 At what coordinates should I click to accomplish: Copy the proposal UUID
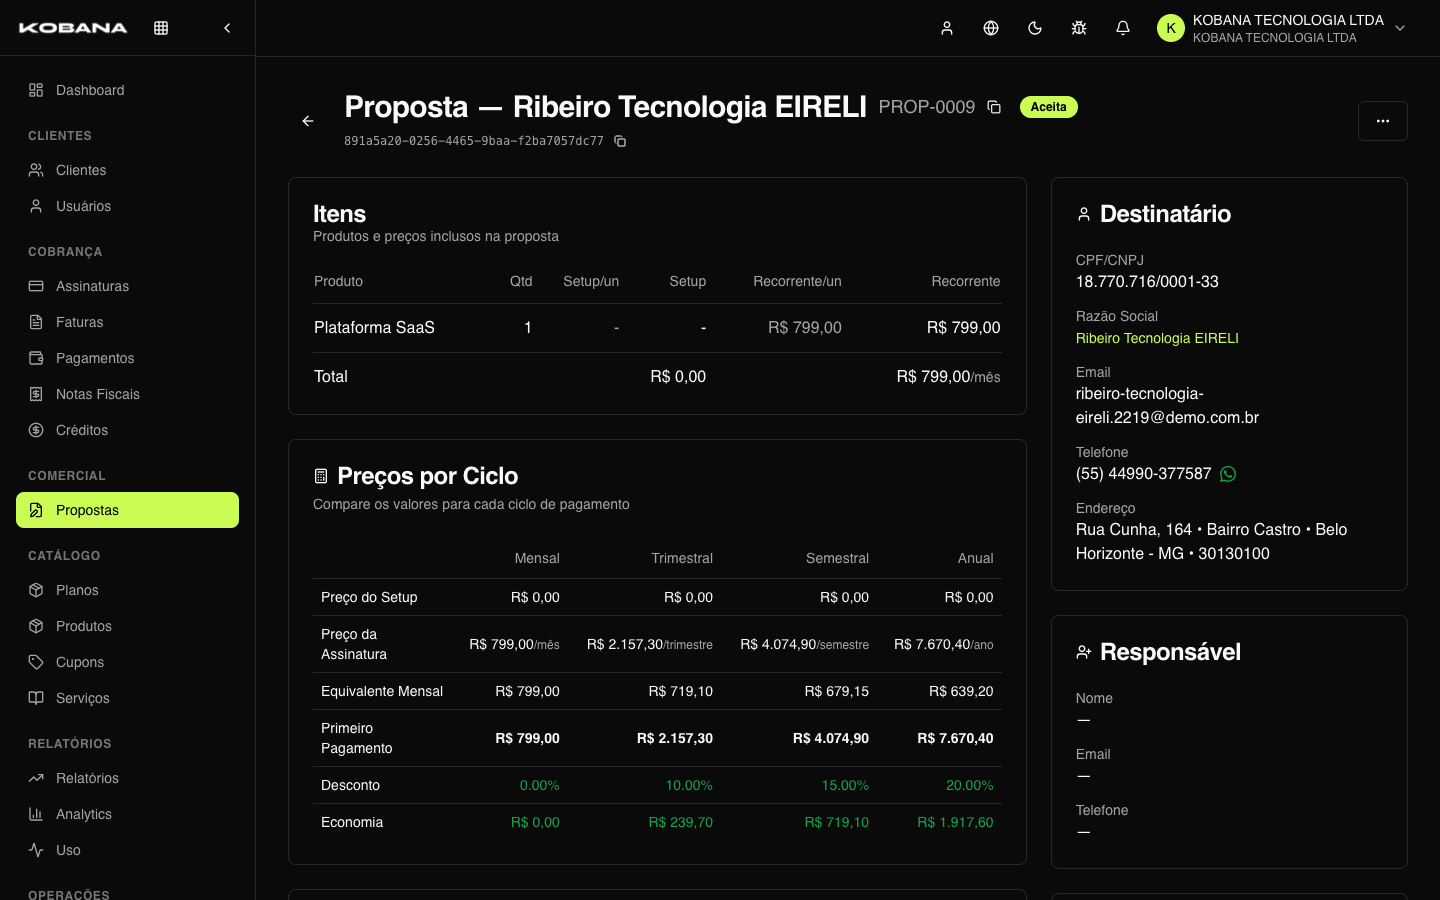(620, 141)
